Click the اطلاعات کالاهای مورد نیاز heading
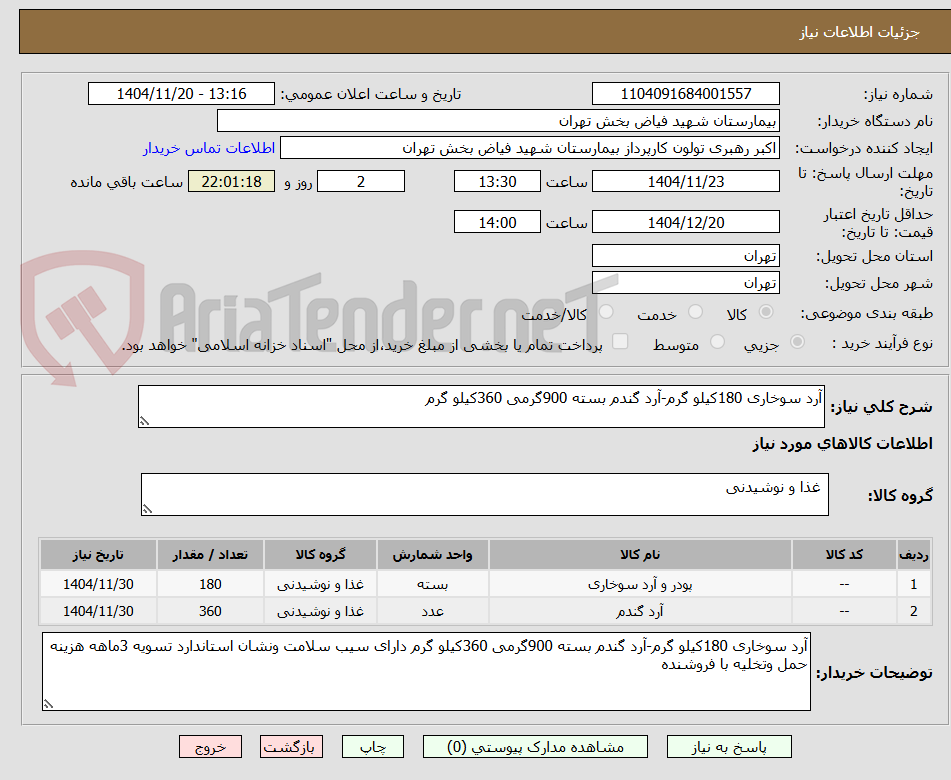This screenshot has width=951, height=780. (842, 444)
